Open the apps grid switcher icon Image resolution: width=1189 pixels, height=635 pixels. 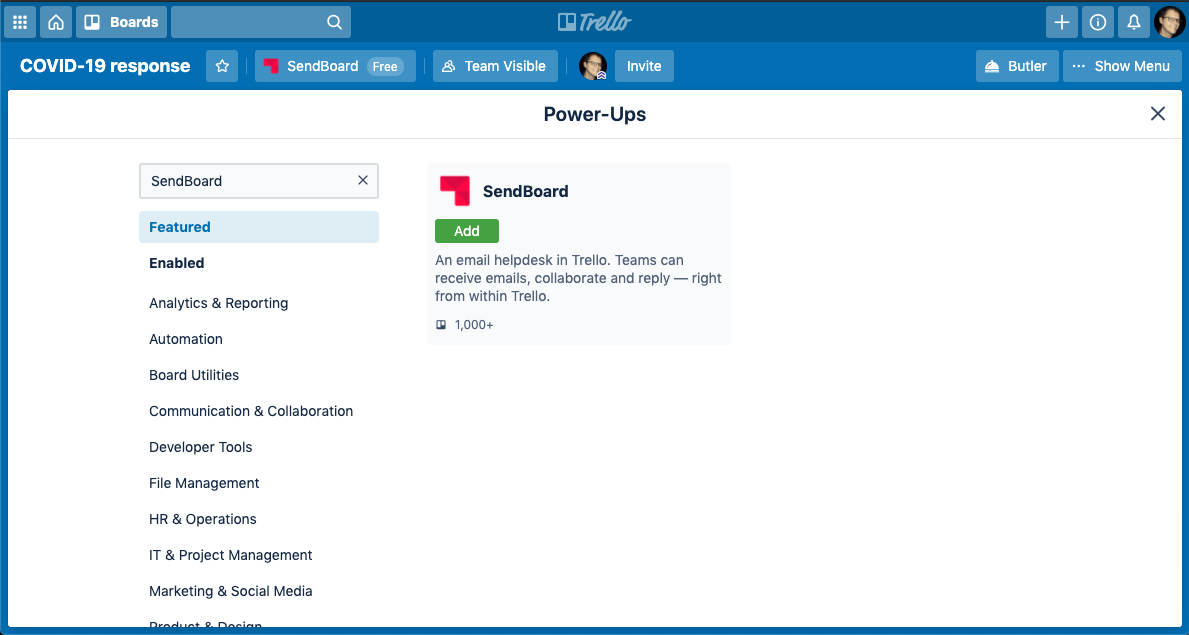[x=20, y=22]
